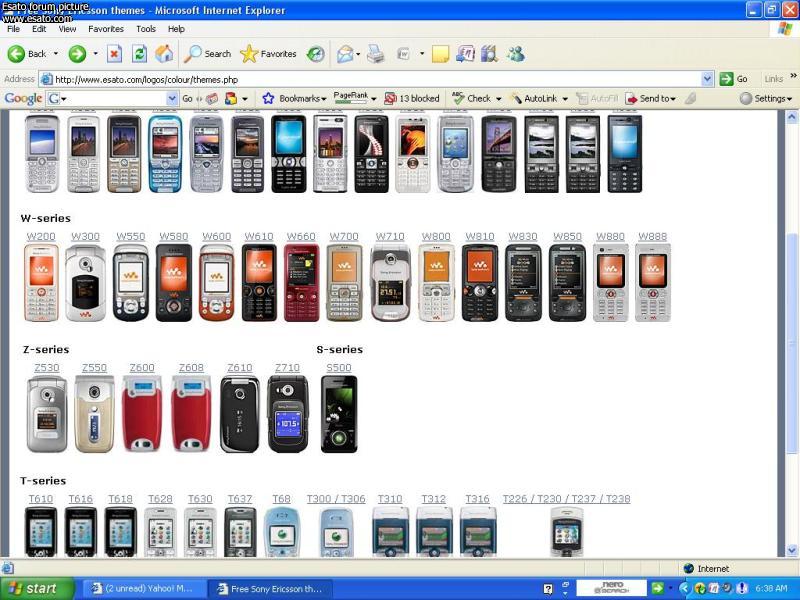
Task: Open the T226 / T230 / T237 / T238 link
Action: [x=566, y=499]
